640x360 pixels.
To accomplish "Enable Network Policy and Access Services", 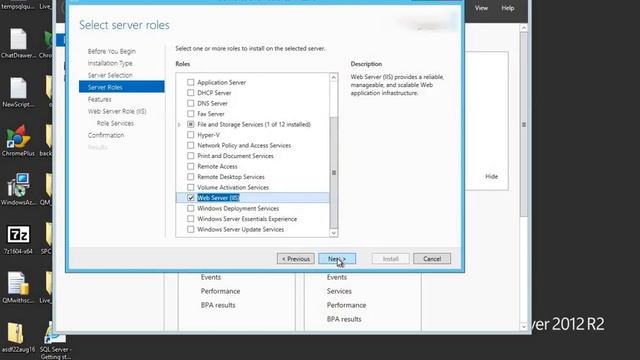I will (191, 145).
